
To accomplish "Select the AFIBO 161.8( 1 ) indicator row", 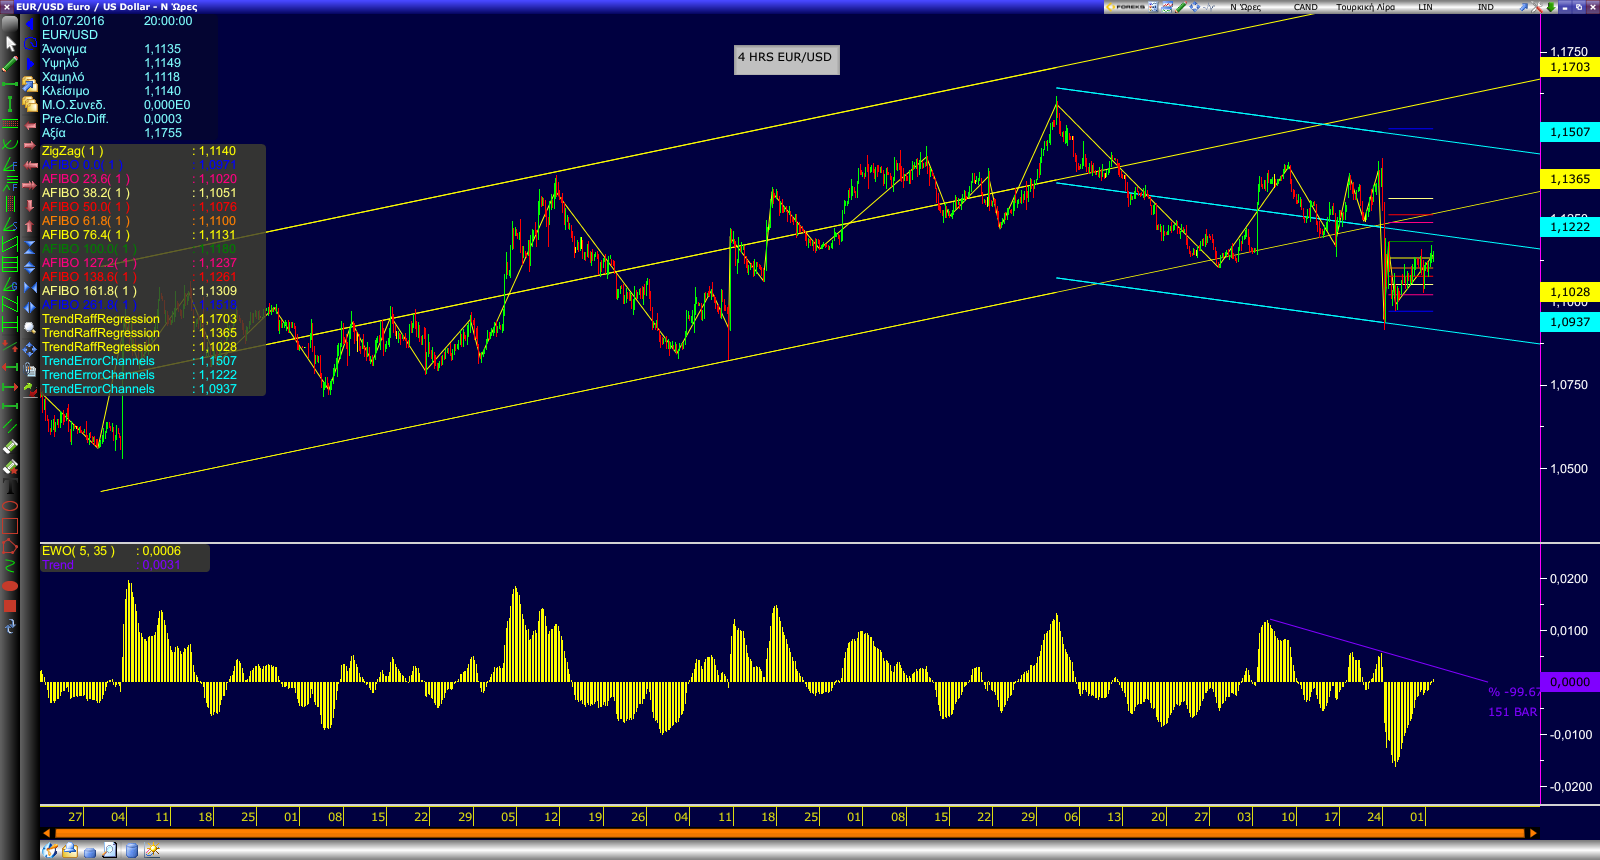I will [139, 291].
